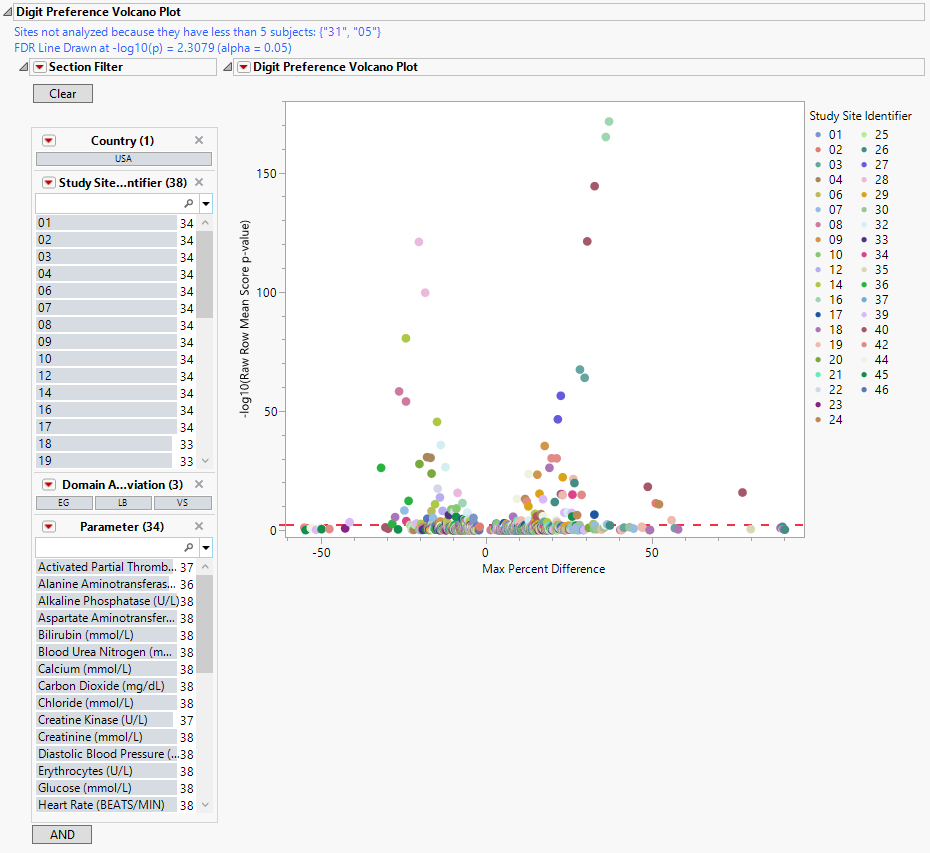
Task: Open the Parameter search options dropdown
Action: point(206,548)
